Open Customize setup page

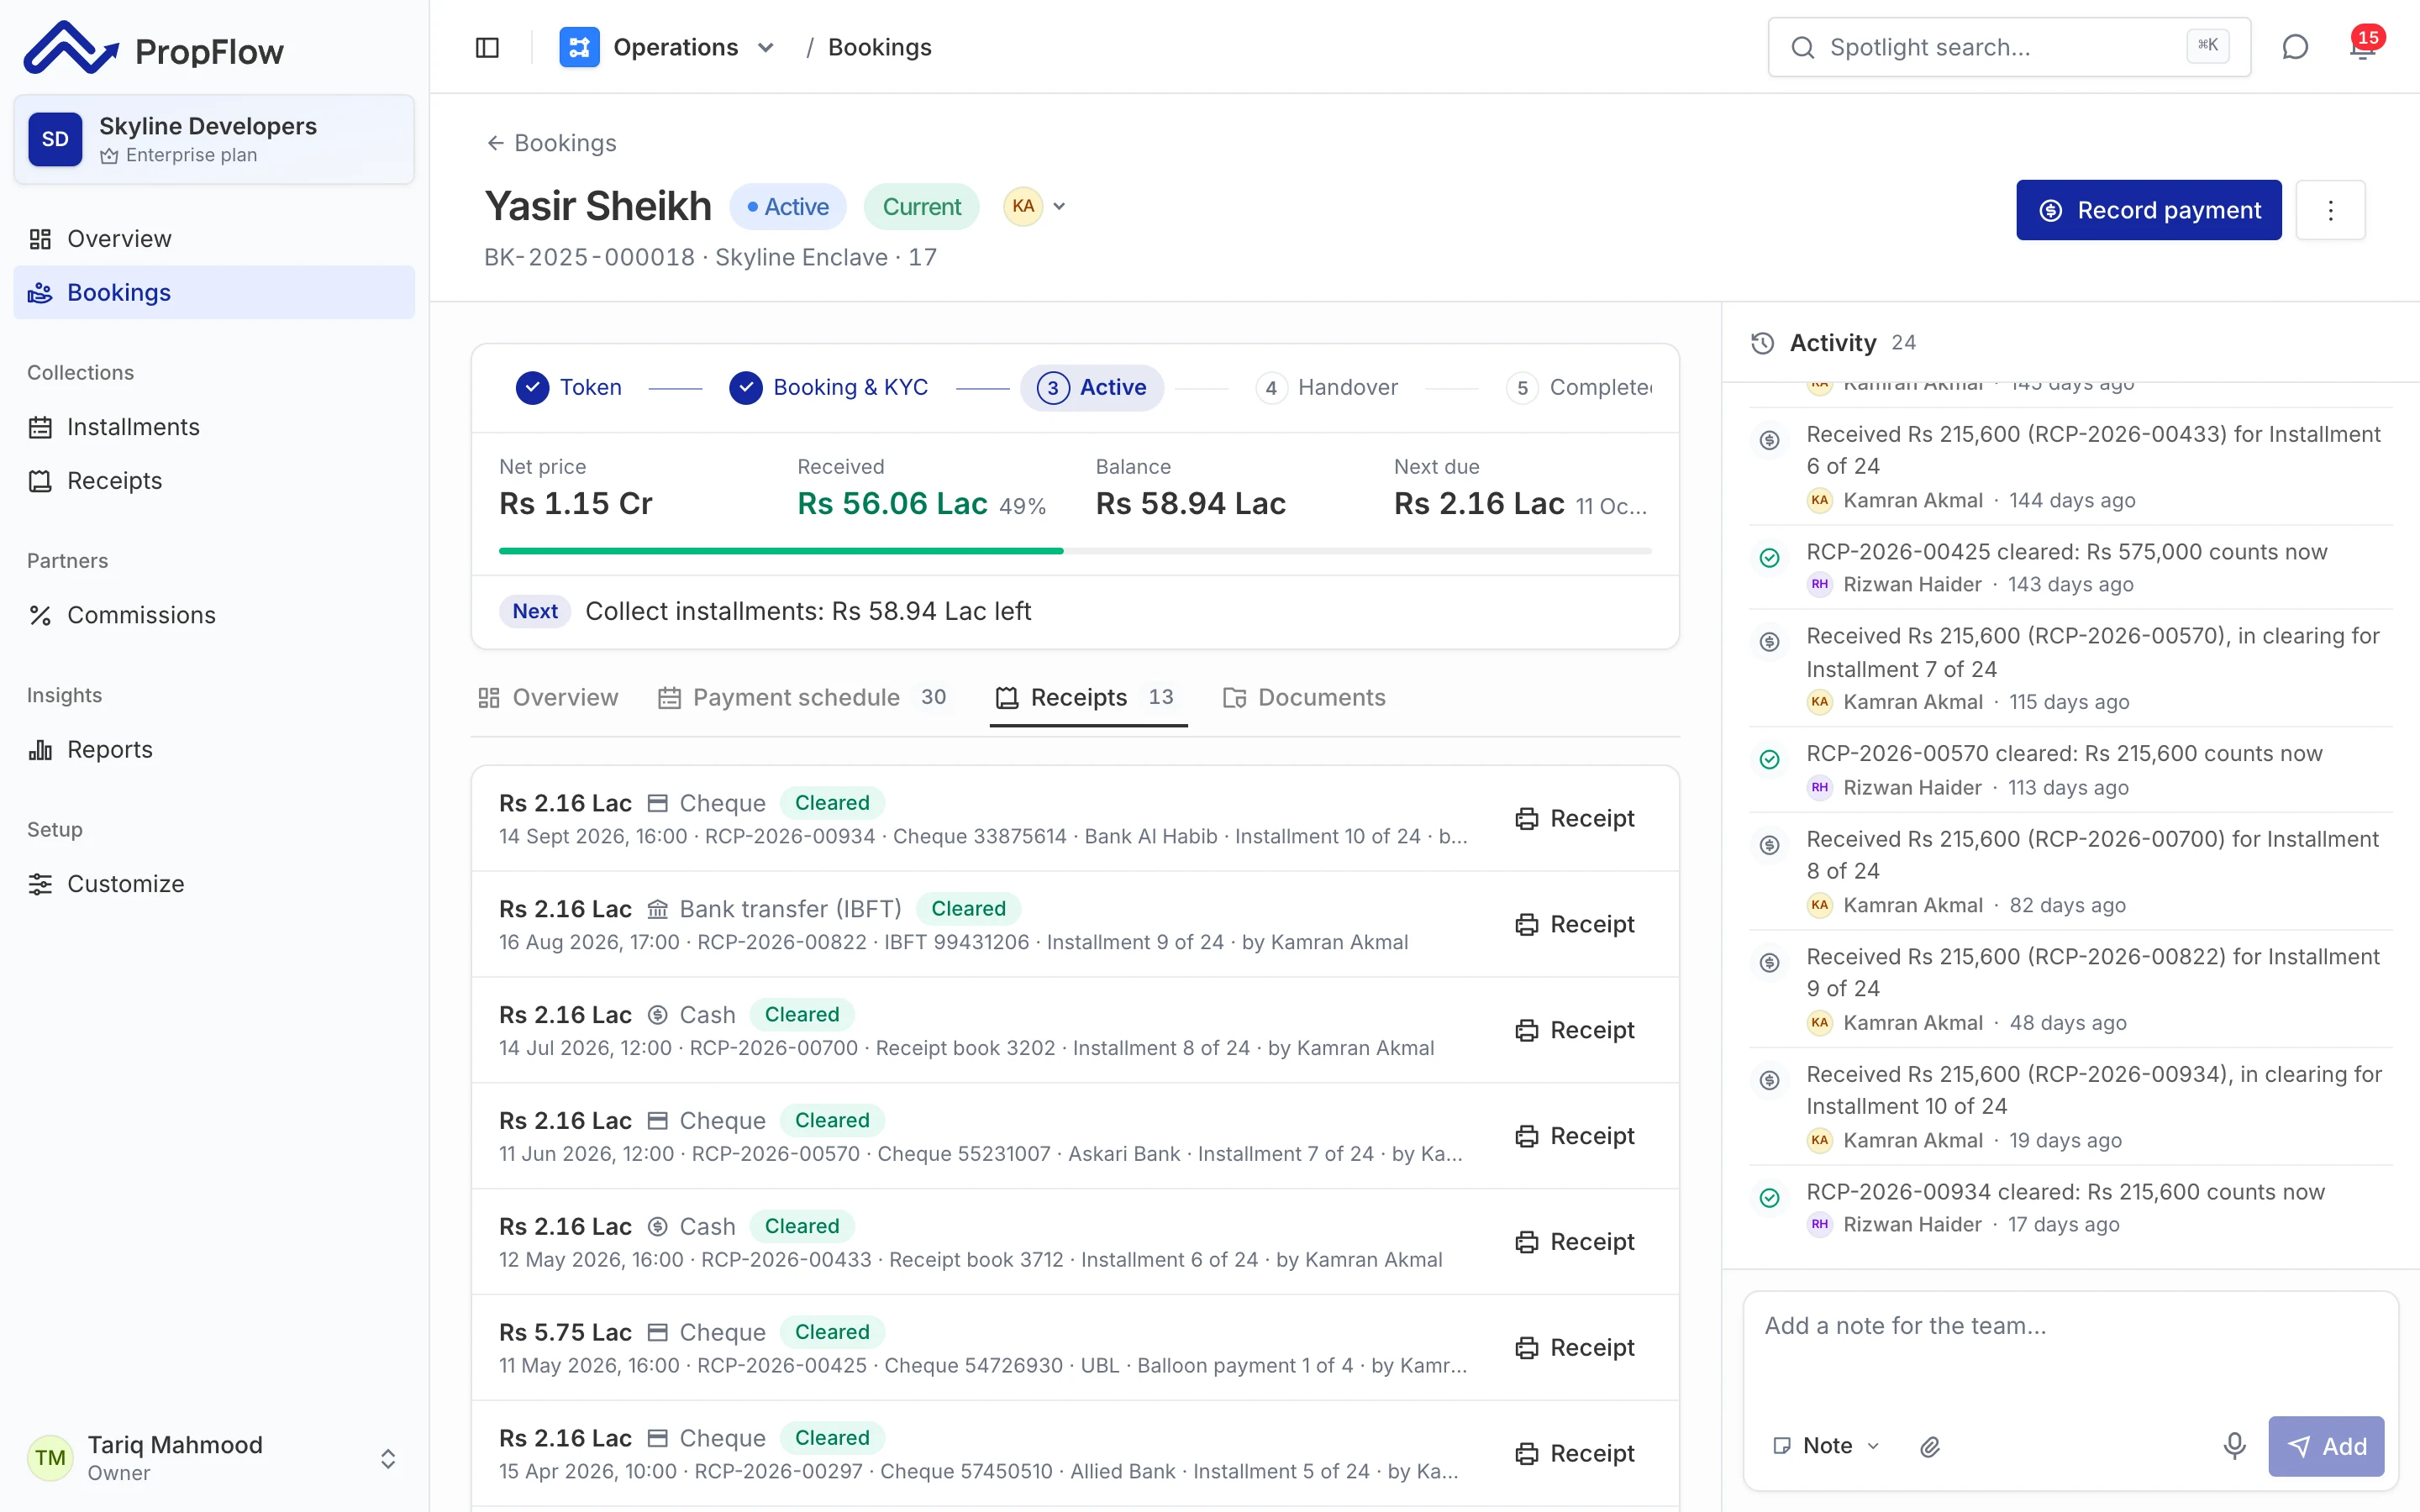pos(214,884)
